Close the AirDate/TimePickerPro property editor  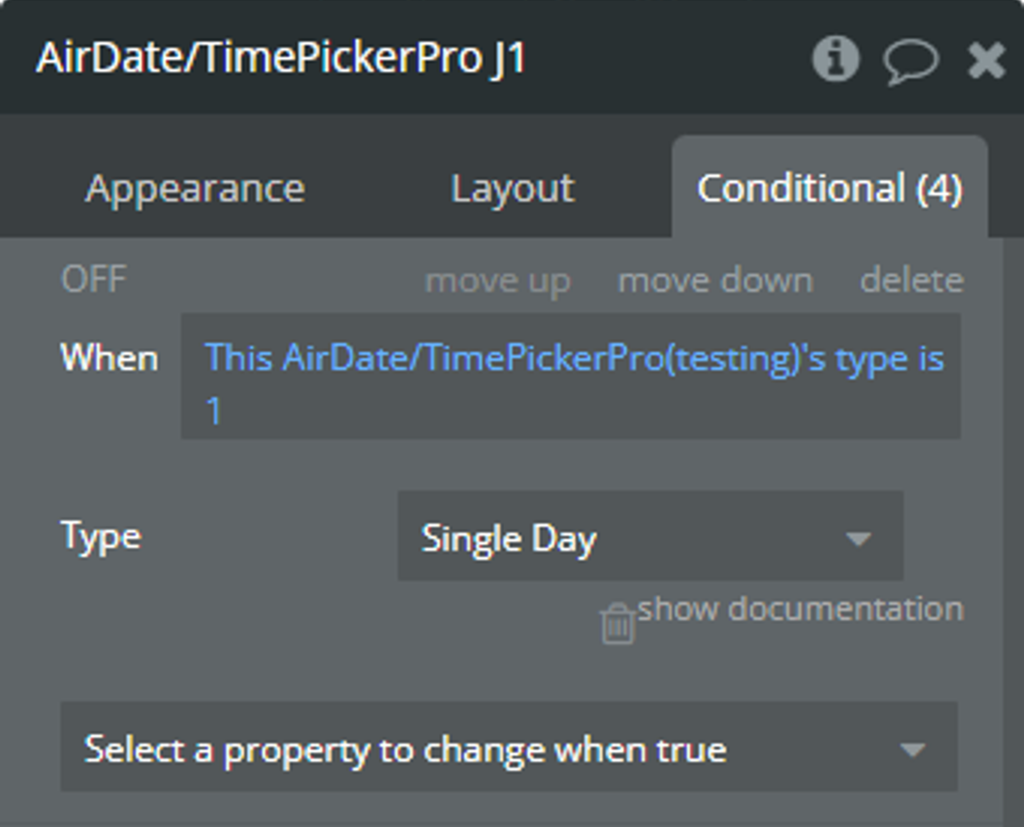pyautogui.click(x=986, y=61)
